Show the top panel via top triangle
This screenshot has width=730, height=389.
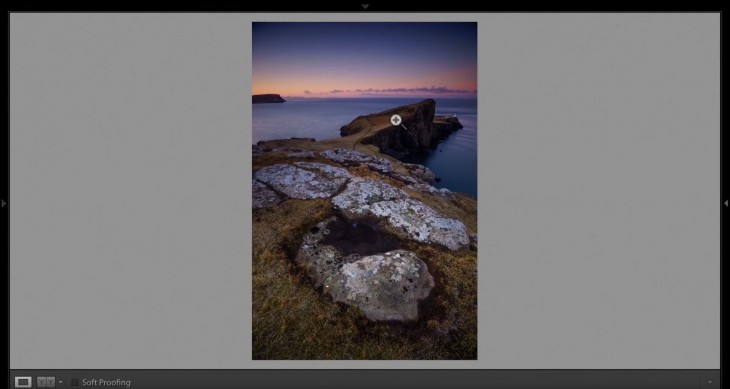[x=365, y=7]
